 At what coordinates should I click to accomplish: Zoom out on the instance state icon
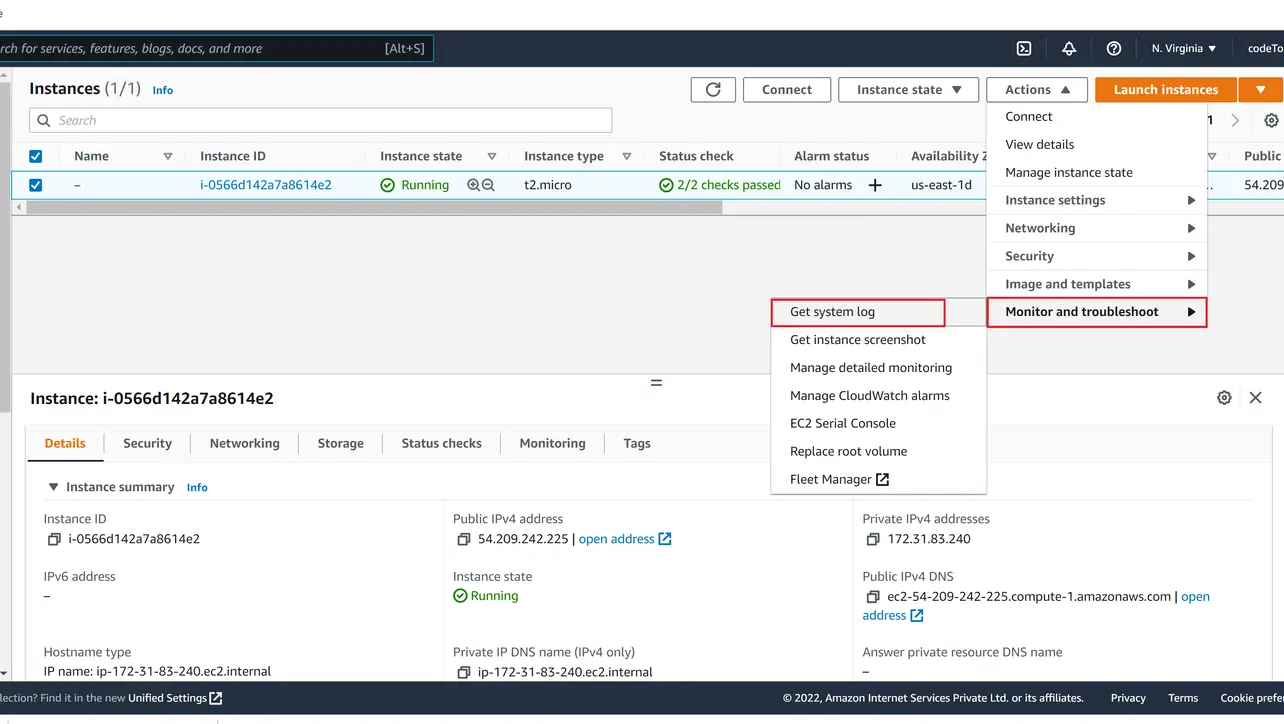click(x=488, y=185)
